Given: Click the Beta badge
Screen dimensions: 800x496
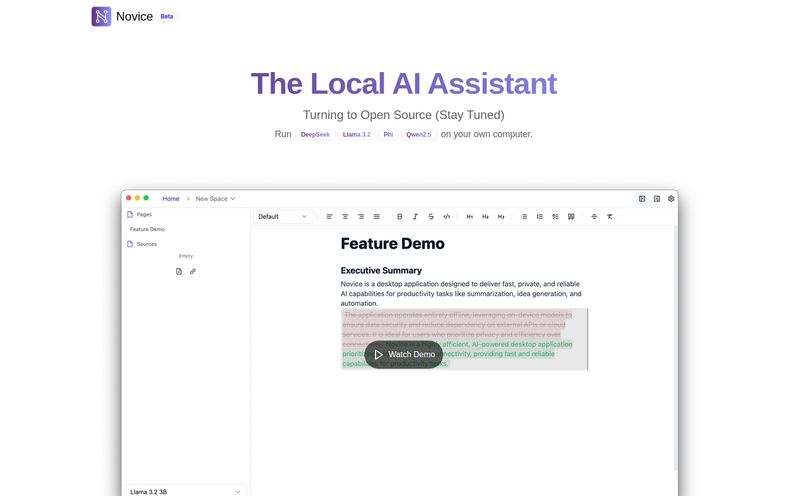Looking at the screenshot, I should point(167,16).
